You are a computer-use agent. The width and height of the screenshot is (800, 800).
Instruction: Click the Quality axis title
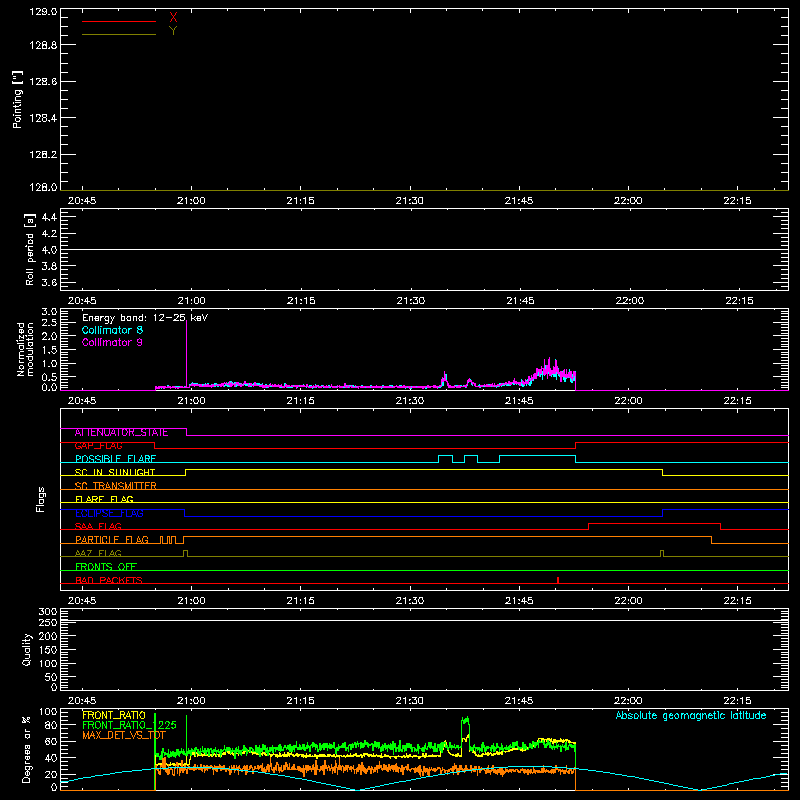coord(27,649)
